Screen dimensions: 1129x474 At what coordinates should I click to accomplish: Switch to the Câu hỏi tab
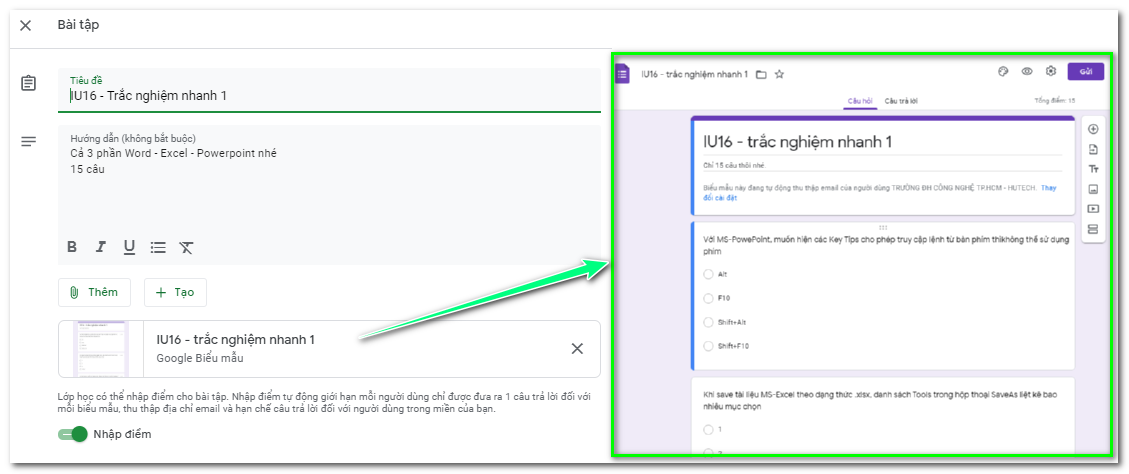pos(860,101)
